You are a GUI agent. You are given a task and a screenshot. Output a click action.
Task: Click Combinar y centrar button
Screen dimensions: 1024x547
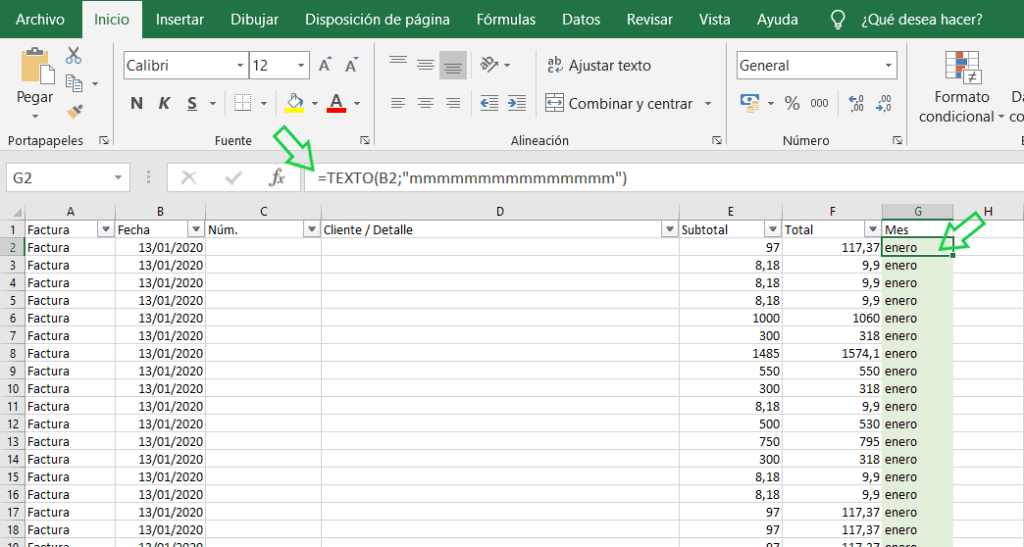(619, 103)
